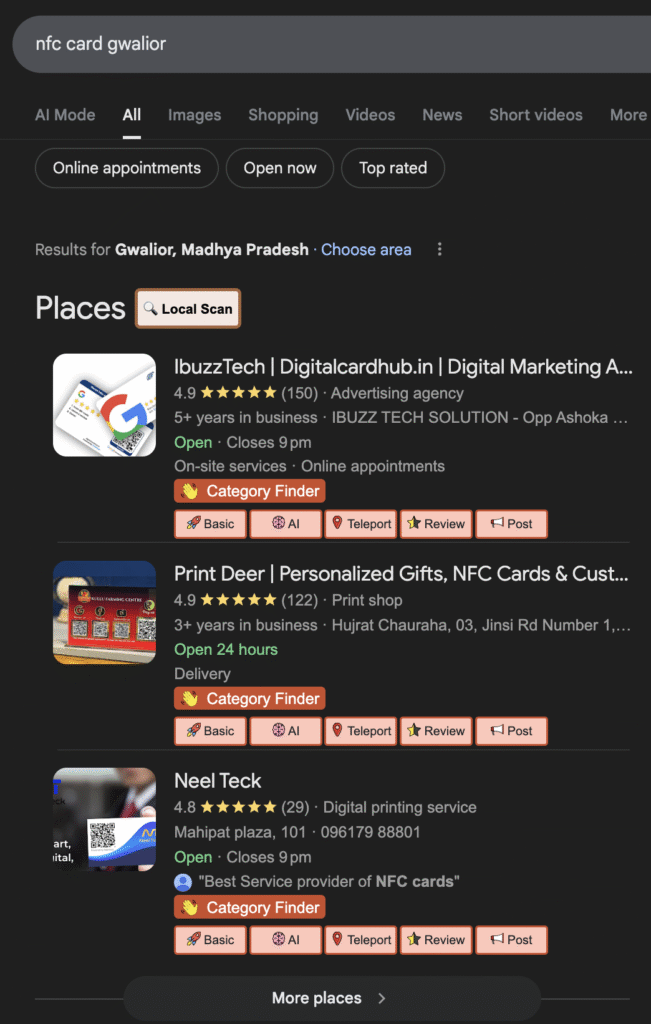This screenshot has width=651, height=1024.
Task: Open the three-dot location options menu
Action: click(440, 250)
